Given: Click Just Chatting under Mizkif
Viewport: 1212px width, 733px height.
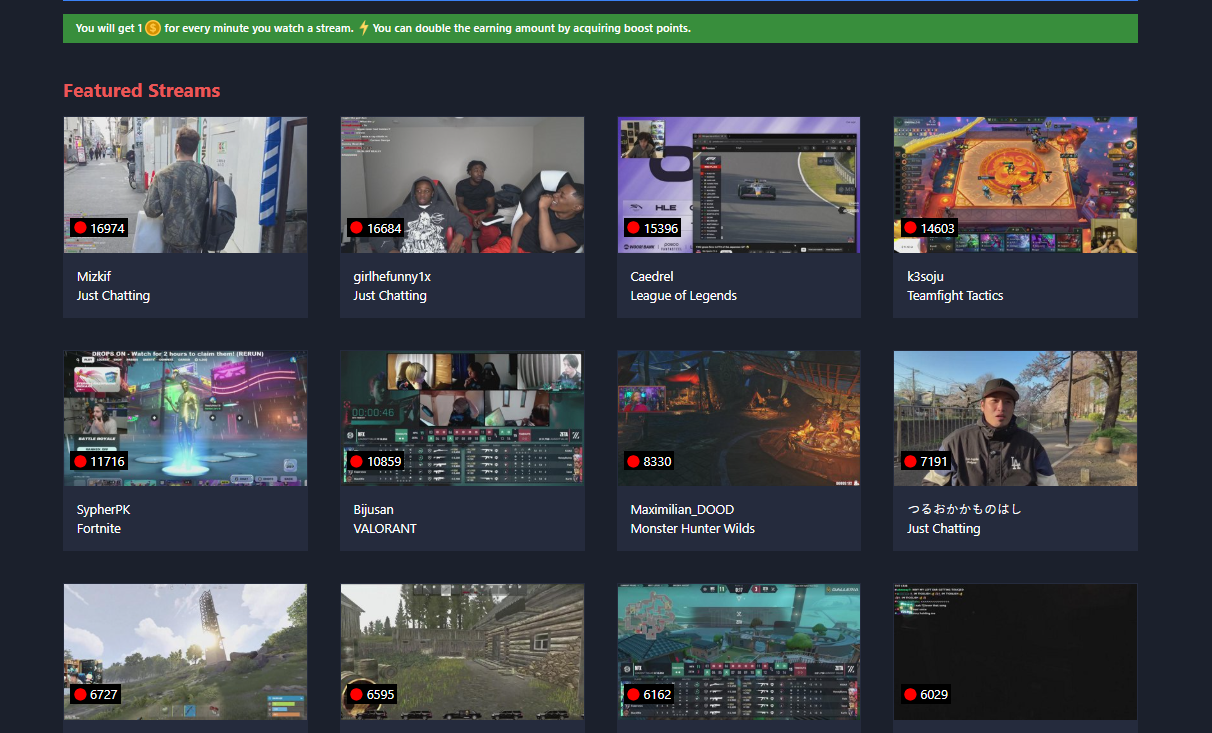Looking at the screenshot, I should click(x=113, y=295).
